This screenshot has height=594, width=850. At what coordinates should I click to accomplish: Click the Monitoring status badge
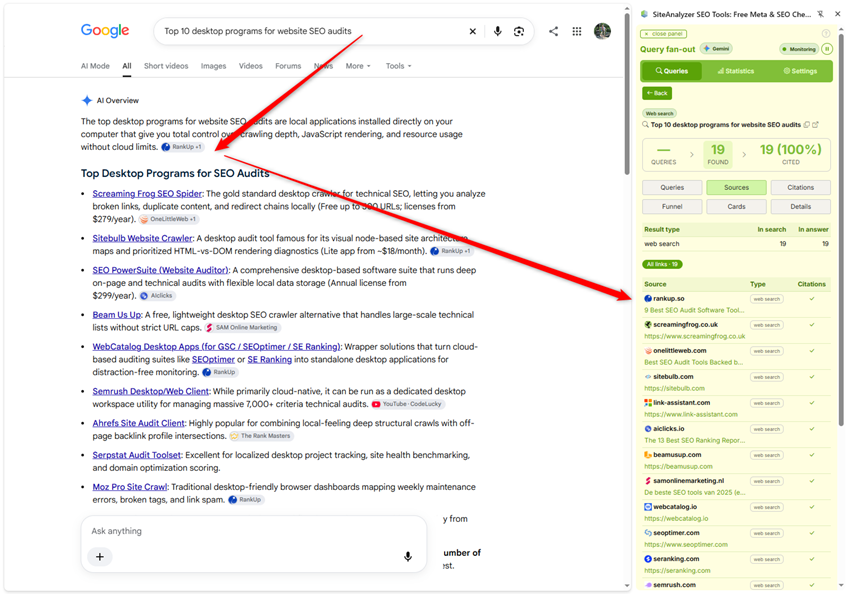point(799,49)
